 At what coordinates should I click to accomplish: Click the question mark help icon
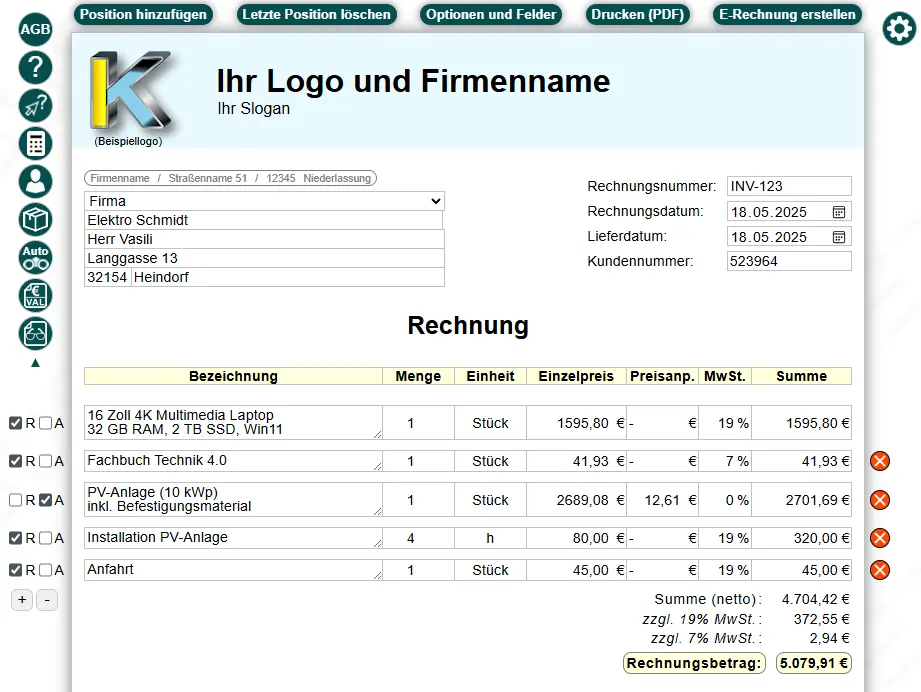(33, 67)
